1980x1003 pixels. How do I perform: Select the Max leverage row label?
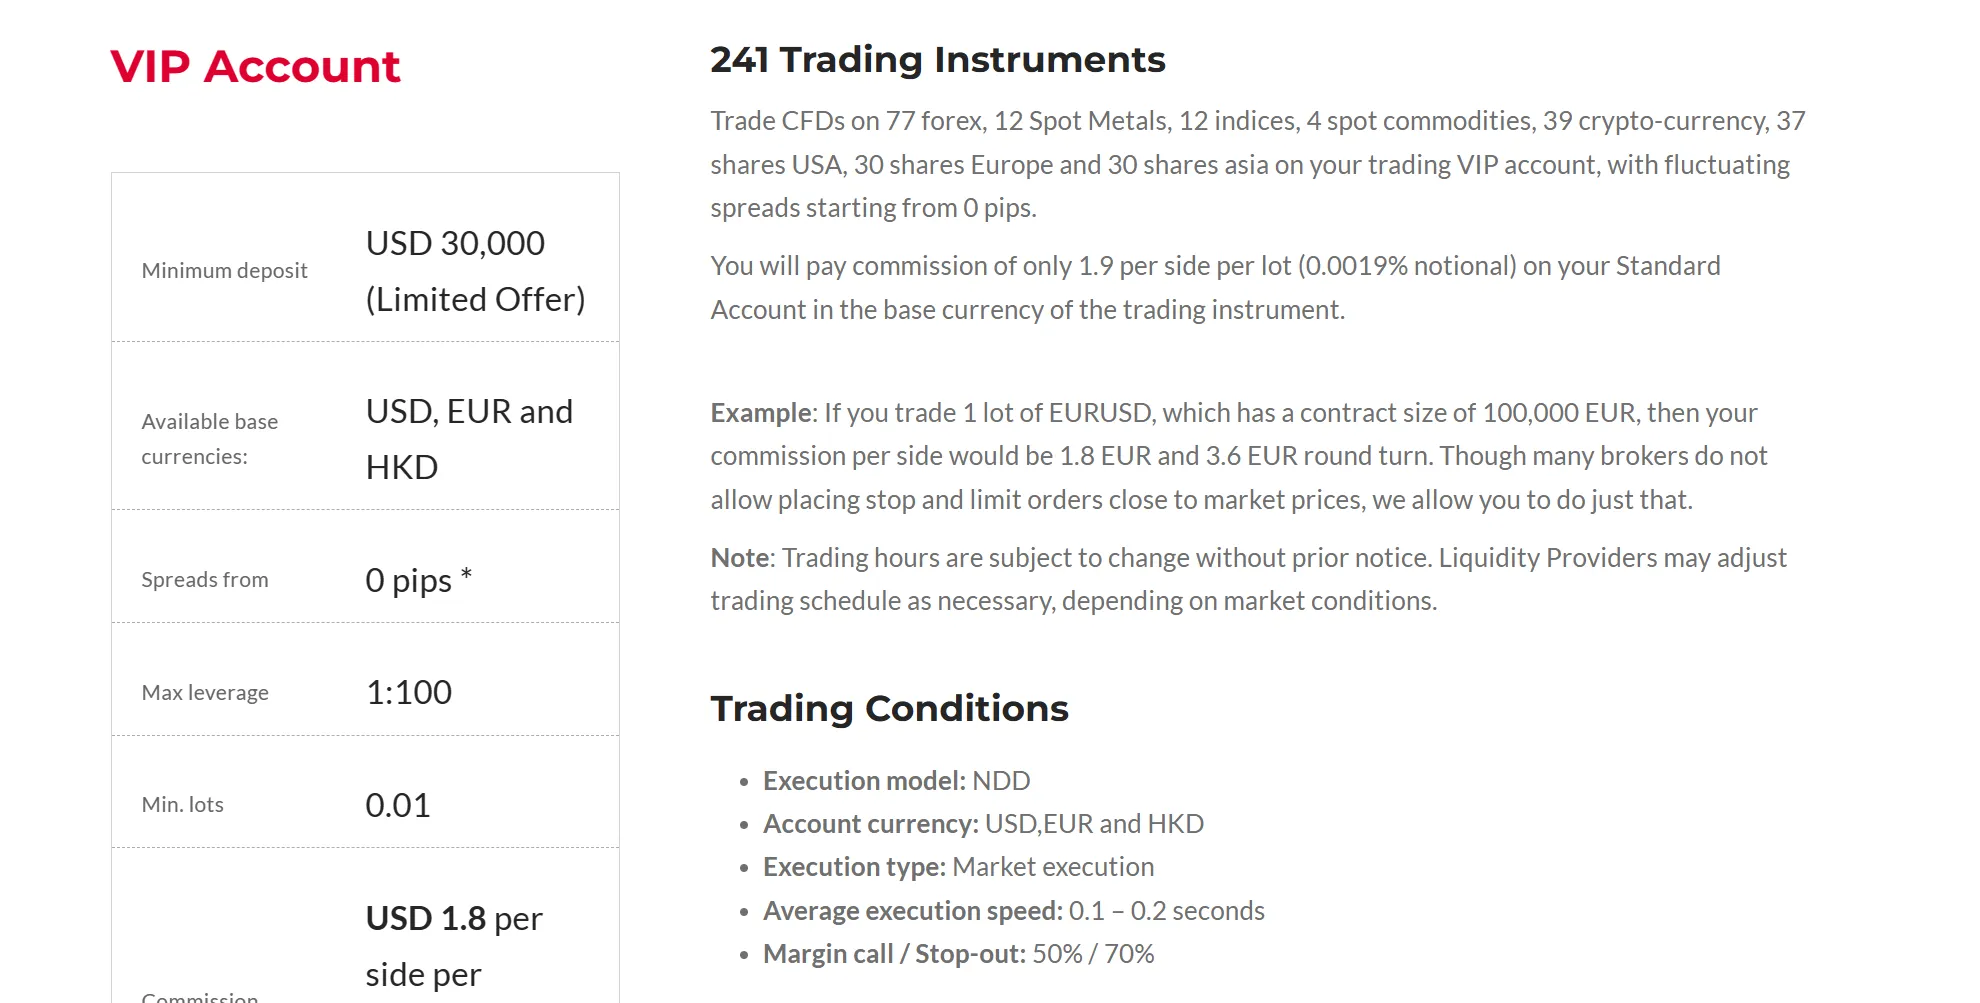(205, 693)
